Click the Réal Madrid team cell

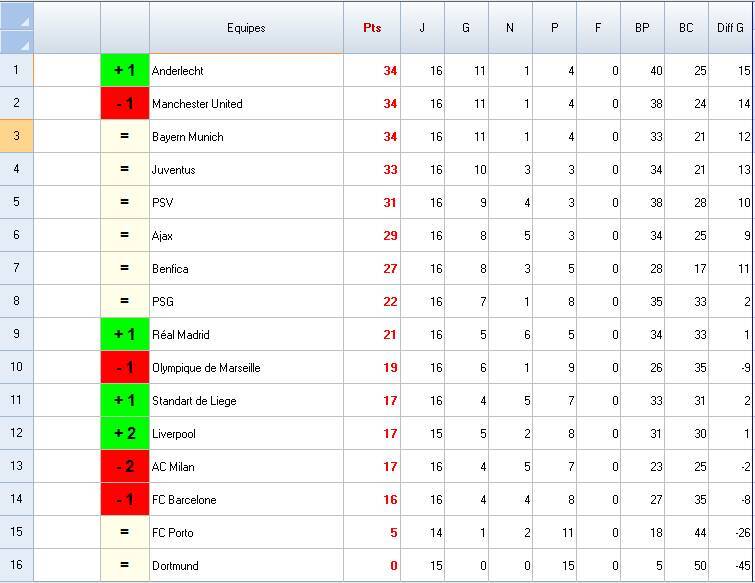246,335
